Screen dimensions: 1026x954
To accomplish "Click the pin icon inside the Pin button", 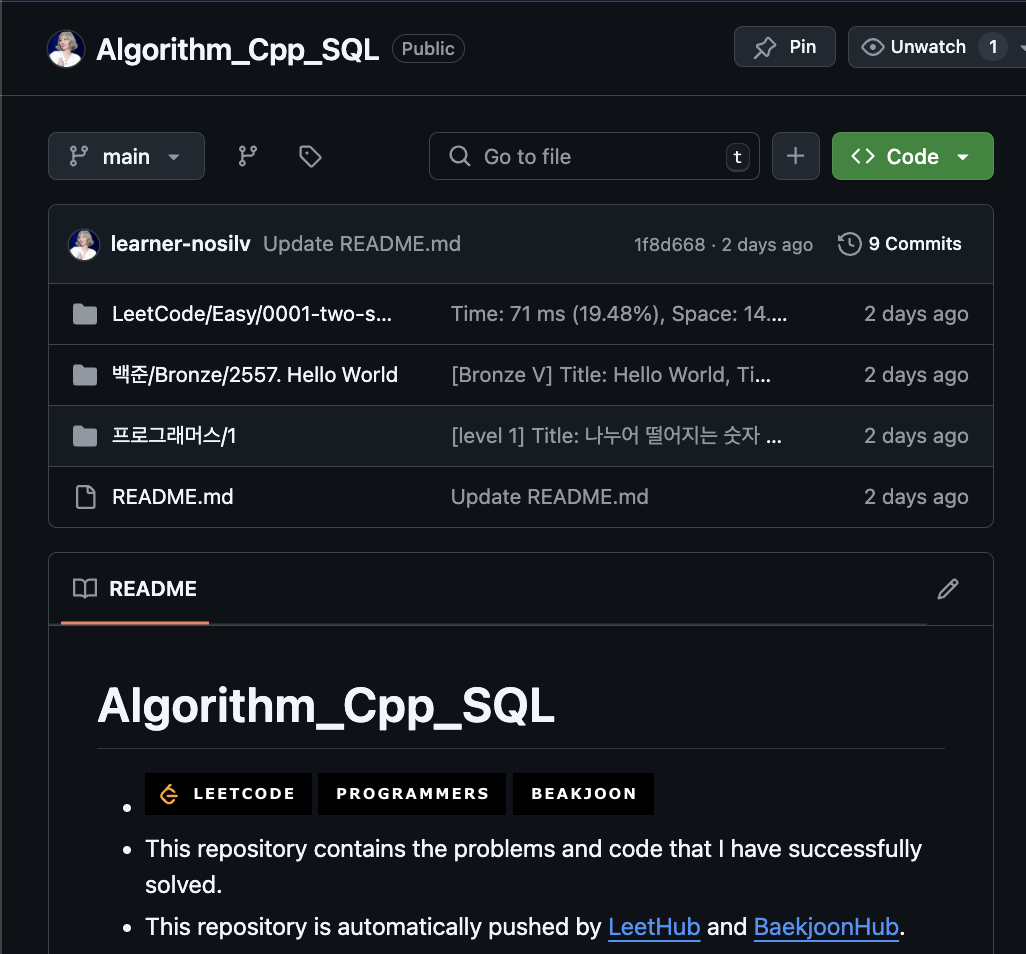I will click(764, 47).
